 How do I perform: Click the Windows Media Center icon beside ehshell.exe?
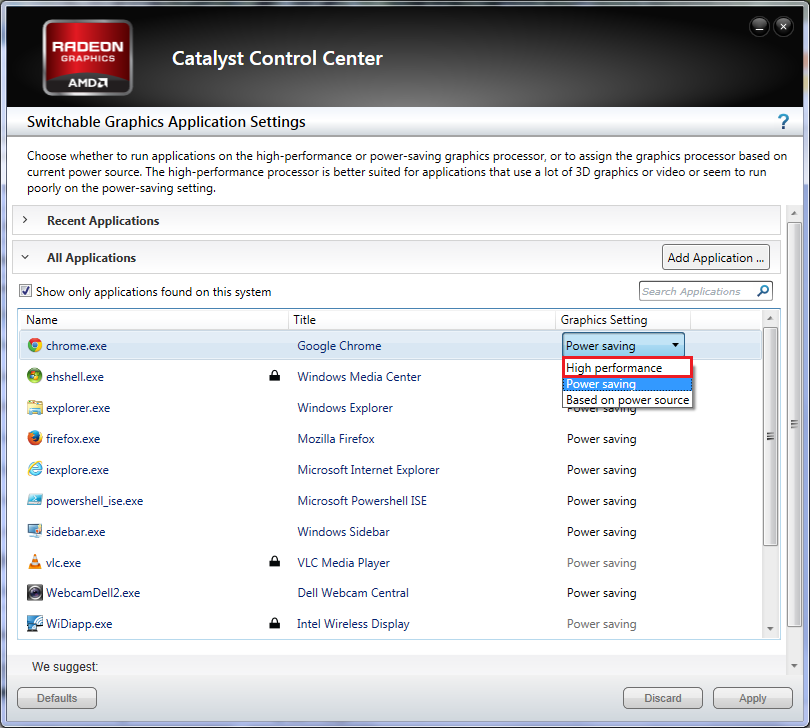(x=35, y=376)
